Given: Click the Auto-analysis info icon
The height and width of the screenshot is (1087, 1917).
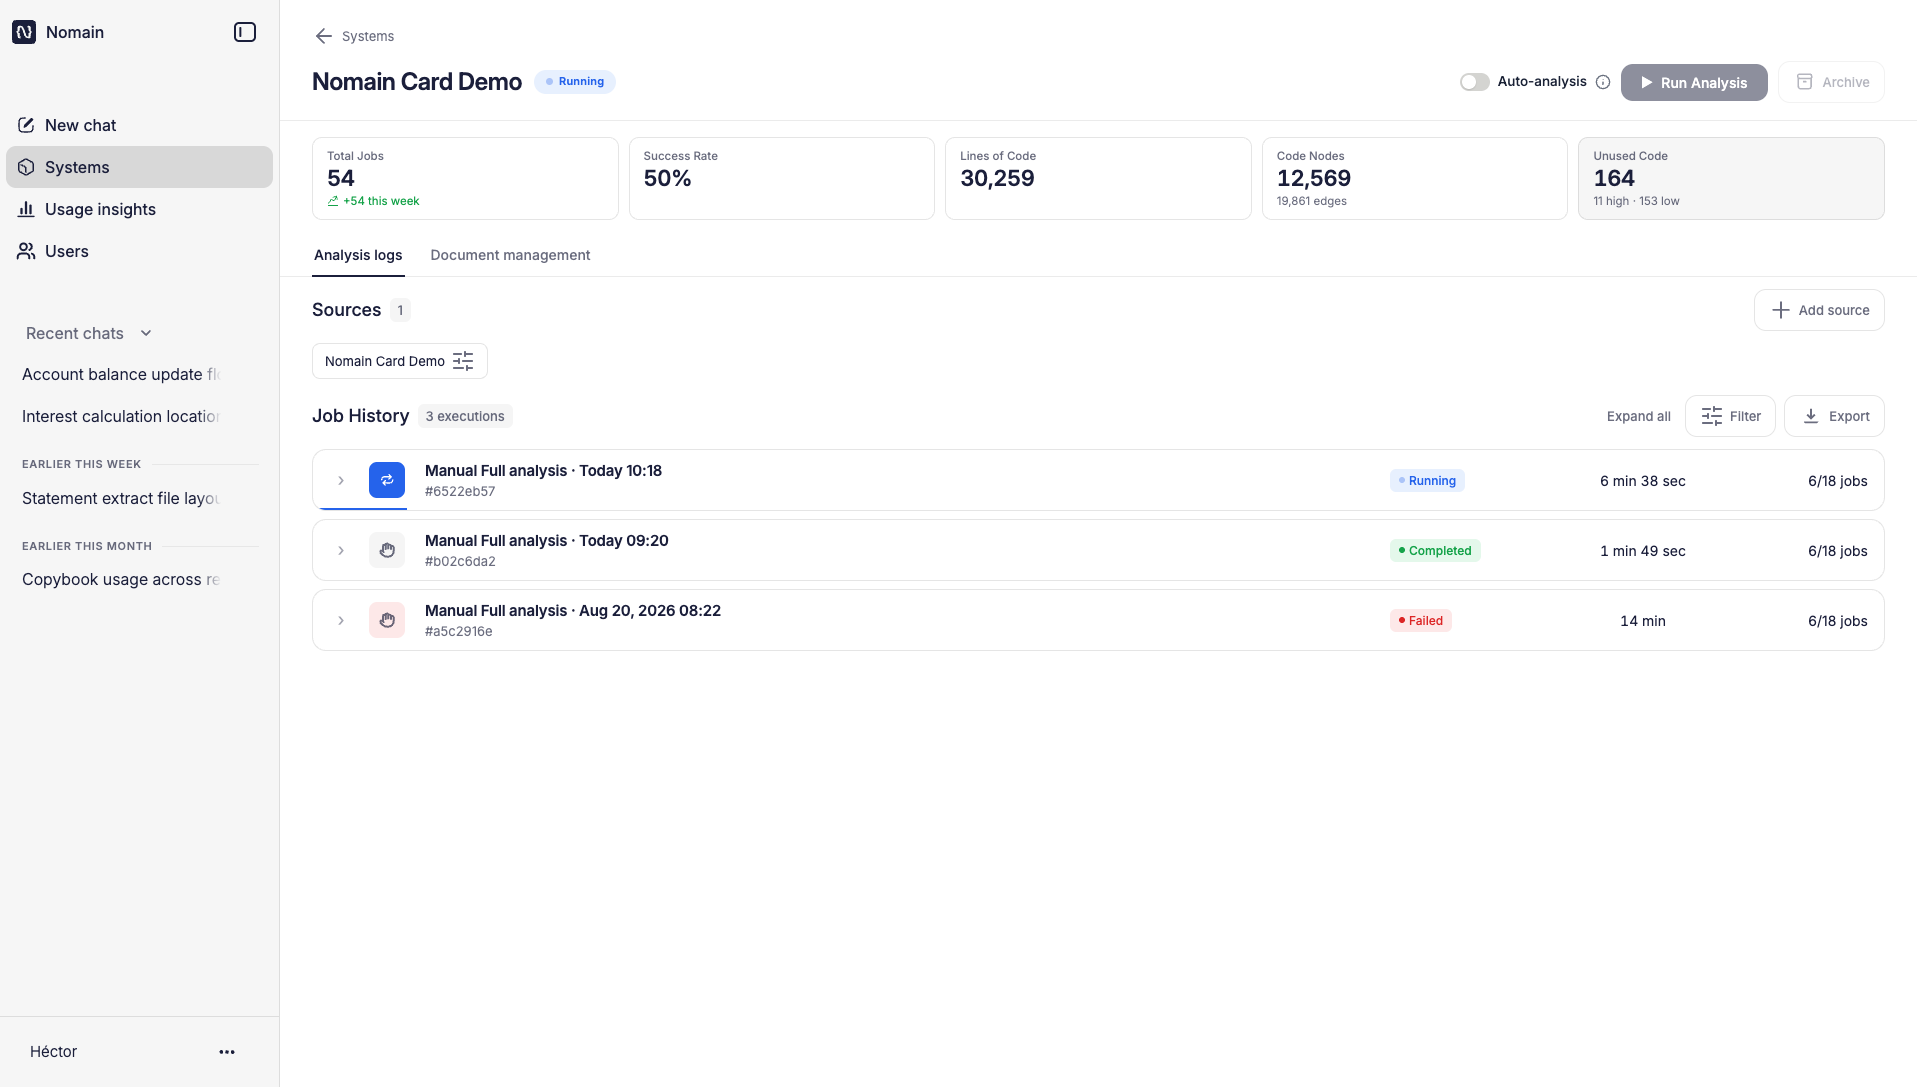Looking at the screenshot, I should click(1603, 82).
